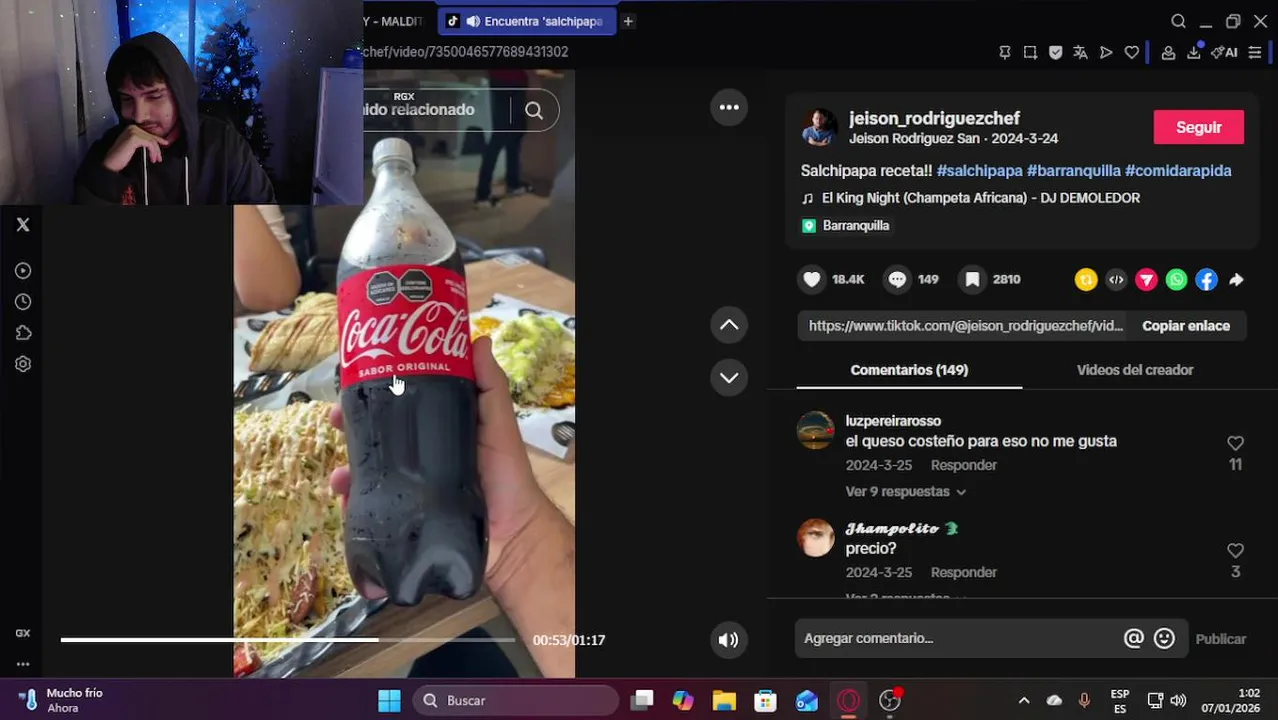The width and height of the screenshot is (1278, 720).
Task: Click 'Publicar' to post comment
Action: coord(1221,639)
